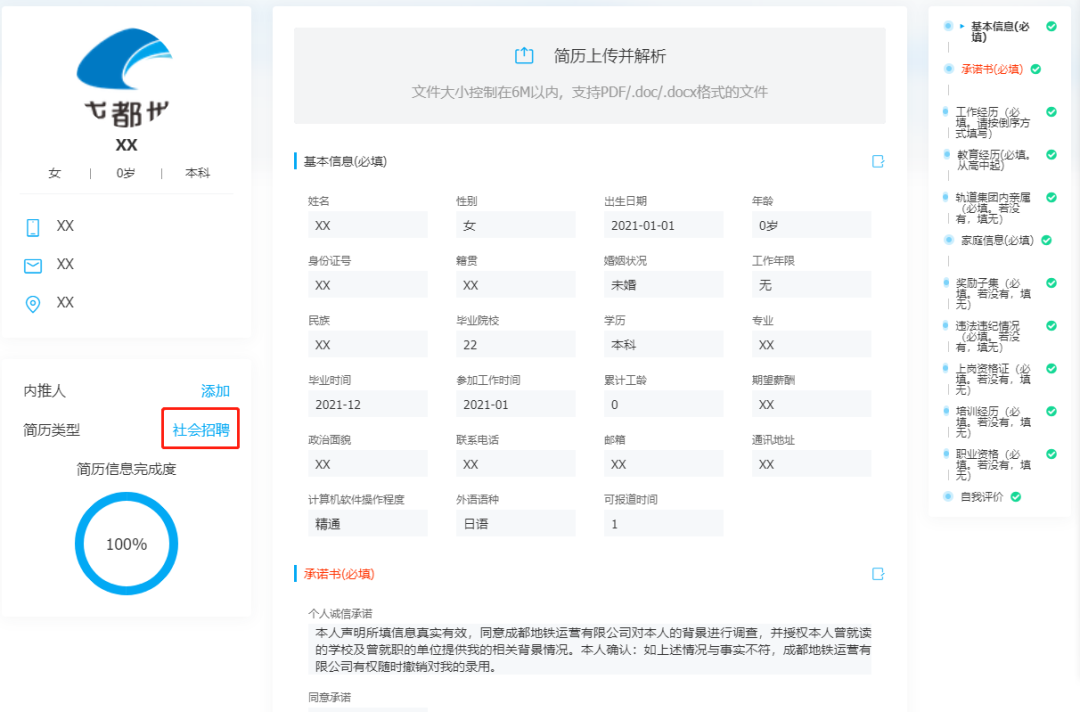Click the 100% completion progress circle
Screen dimensions: 1080x712
pos(126,543)
